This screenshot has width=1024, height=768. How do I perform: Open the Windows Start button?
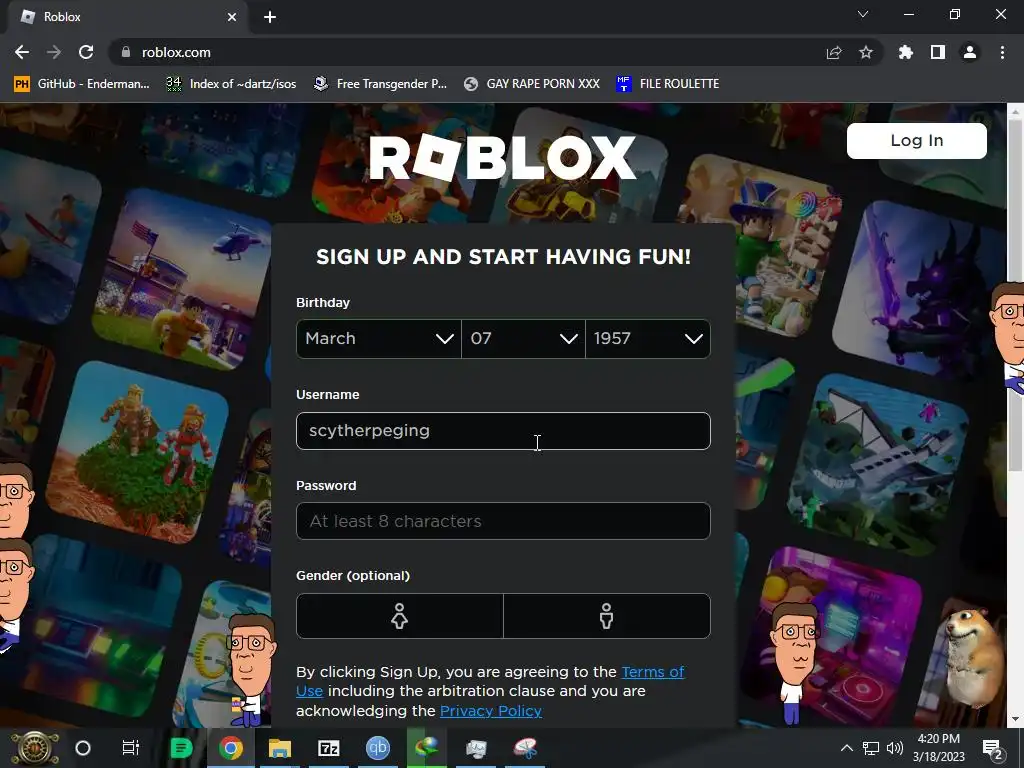(x=35, y=748)
